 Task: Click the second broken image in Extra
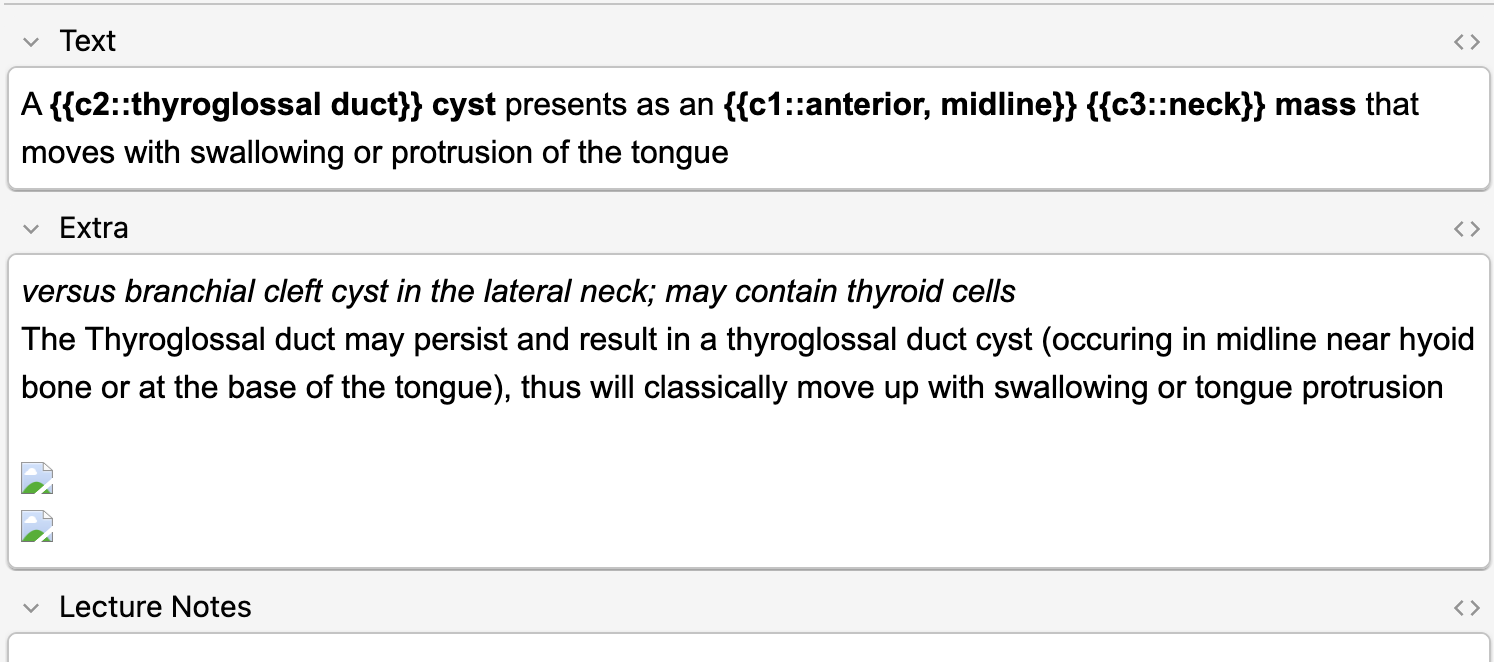pos(37,526)
